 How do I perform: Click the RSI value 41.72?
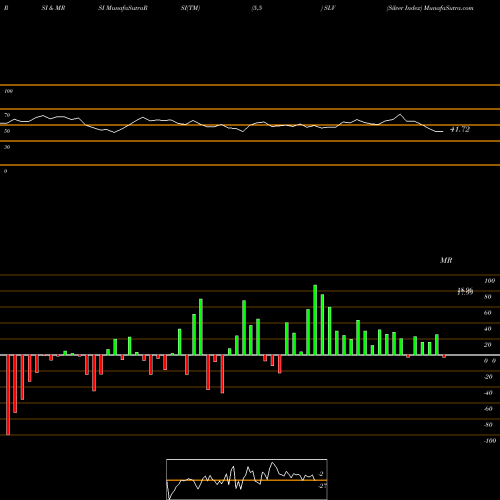tap(460, 129)
